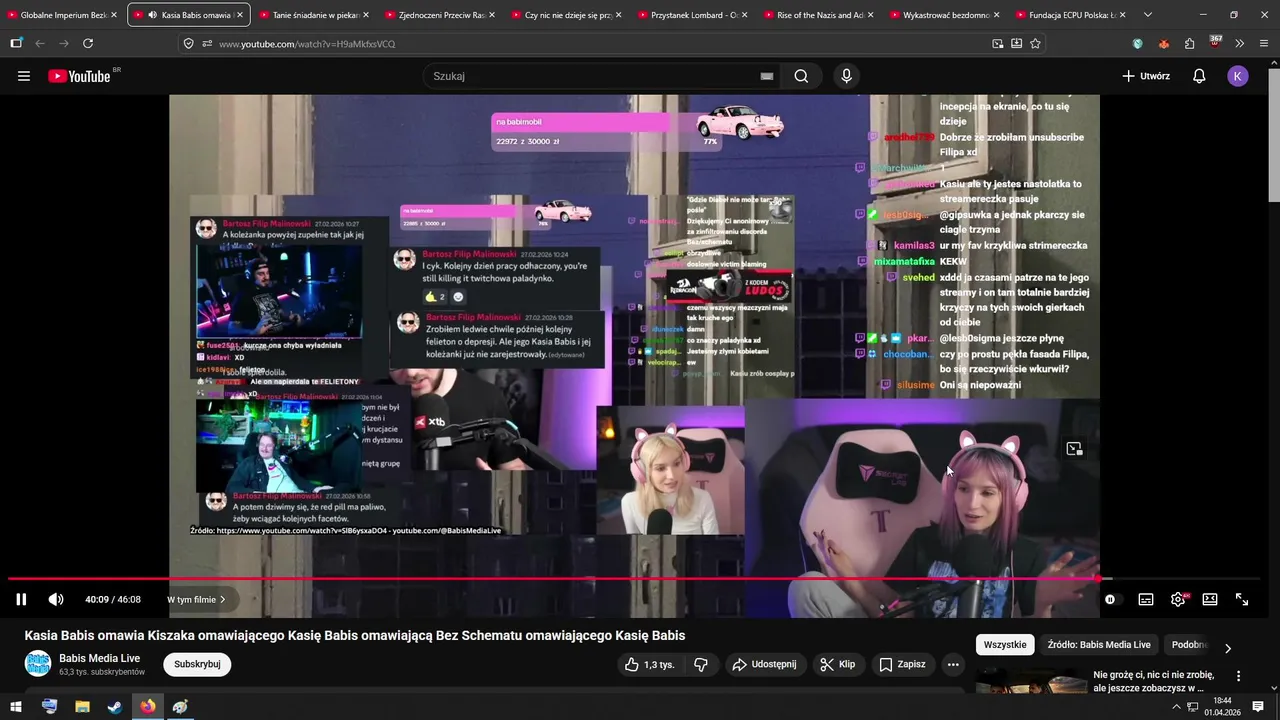Click the Utwórz create button
The width and height of the screenshot is (1280, 720).
pyautogui.click(x=1146, y=76)
